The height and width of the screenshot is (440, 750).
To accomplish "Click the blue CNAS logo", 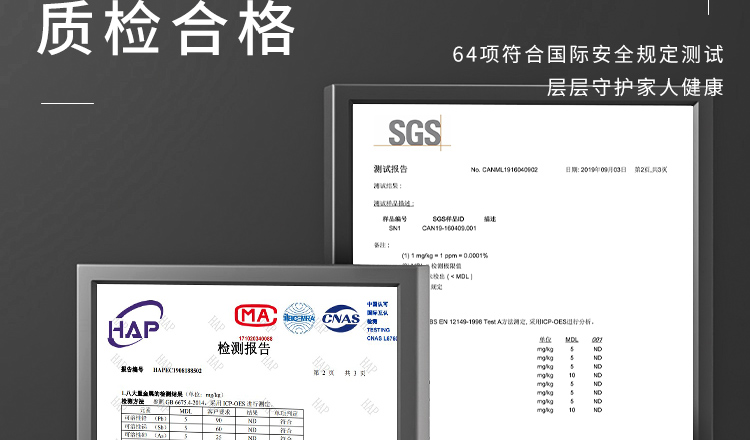I will tap(341, 318).
